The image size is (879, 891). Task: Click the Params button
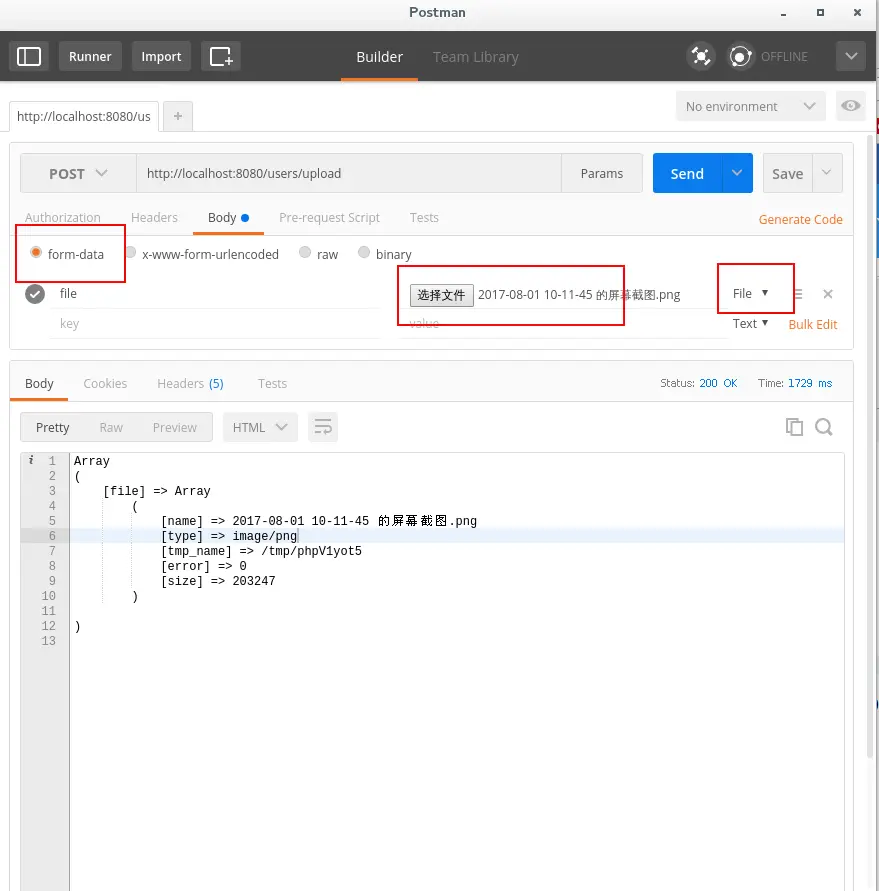tap(602, 173)
